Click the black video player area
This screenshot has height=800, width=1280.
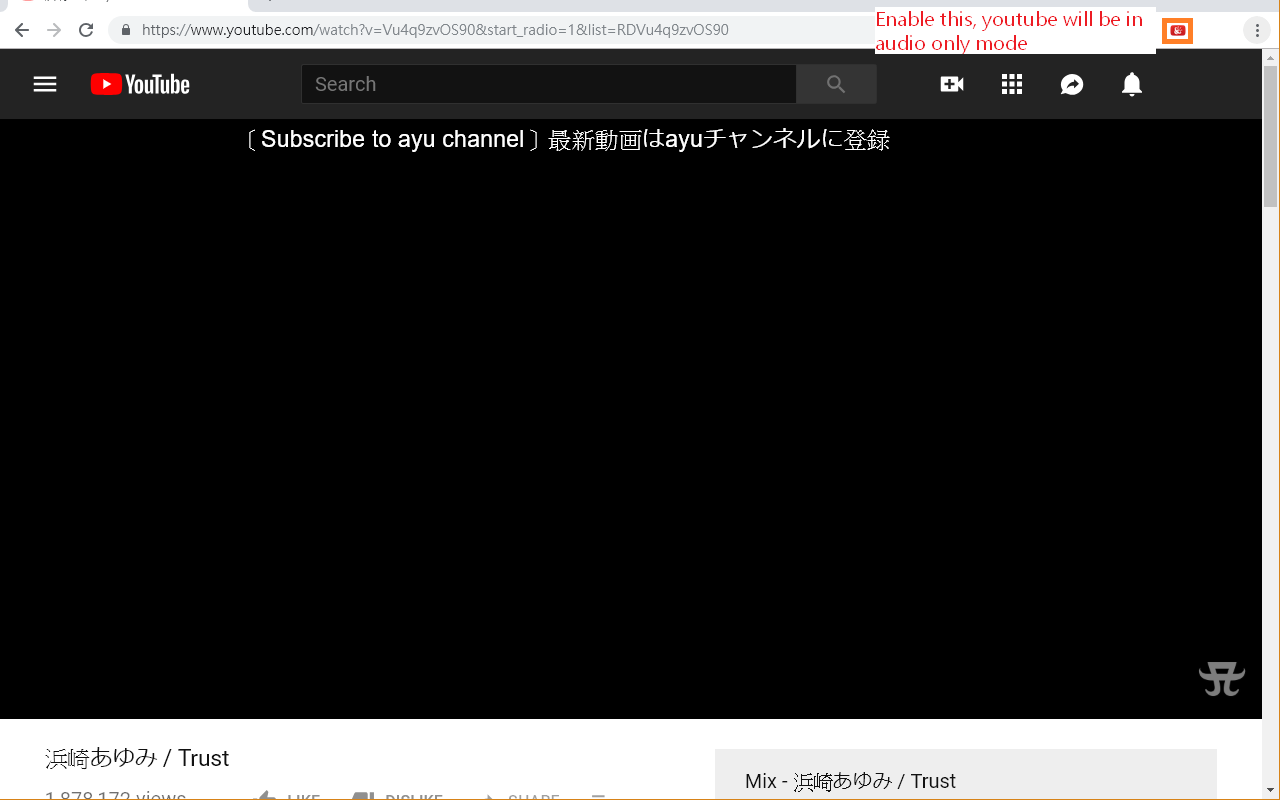pos(631,419)
